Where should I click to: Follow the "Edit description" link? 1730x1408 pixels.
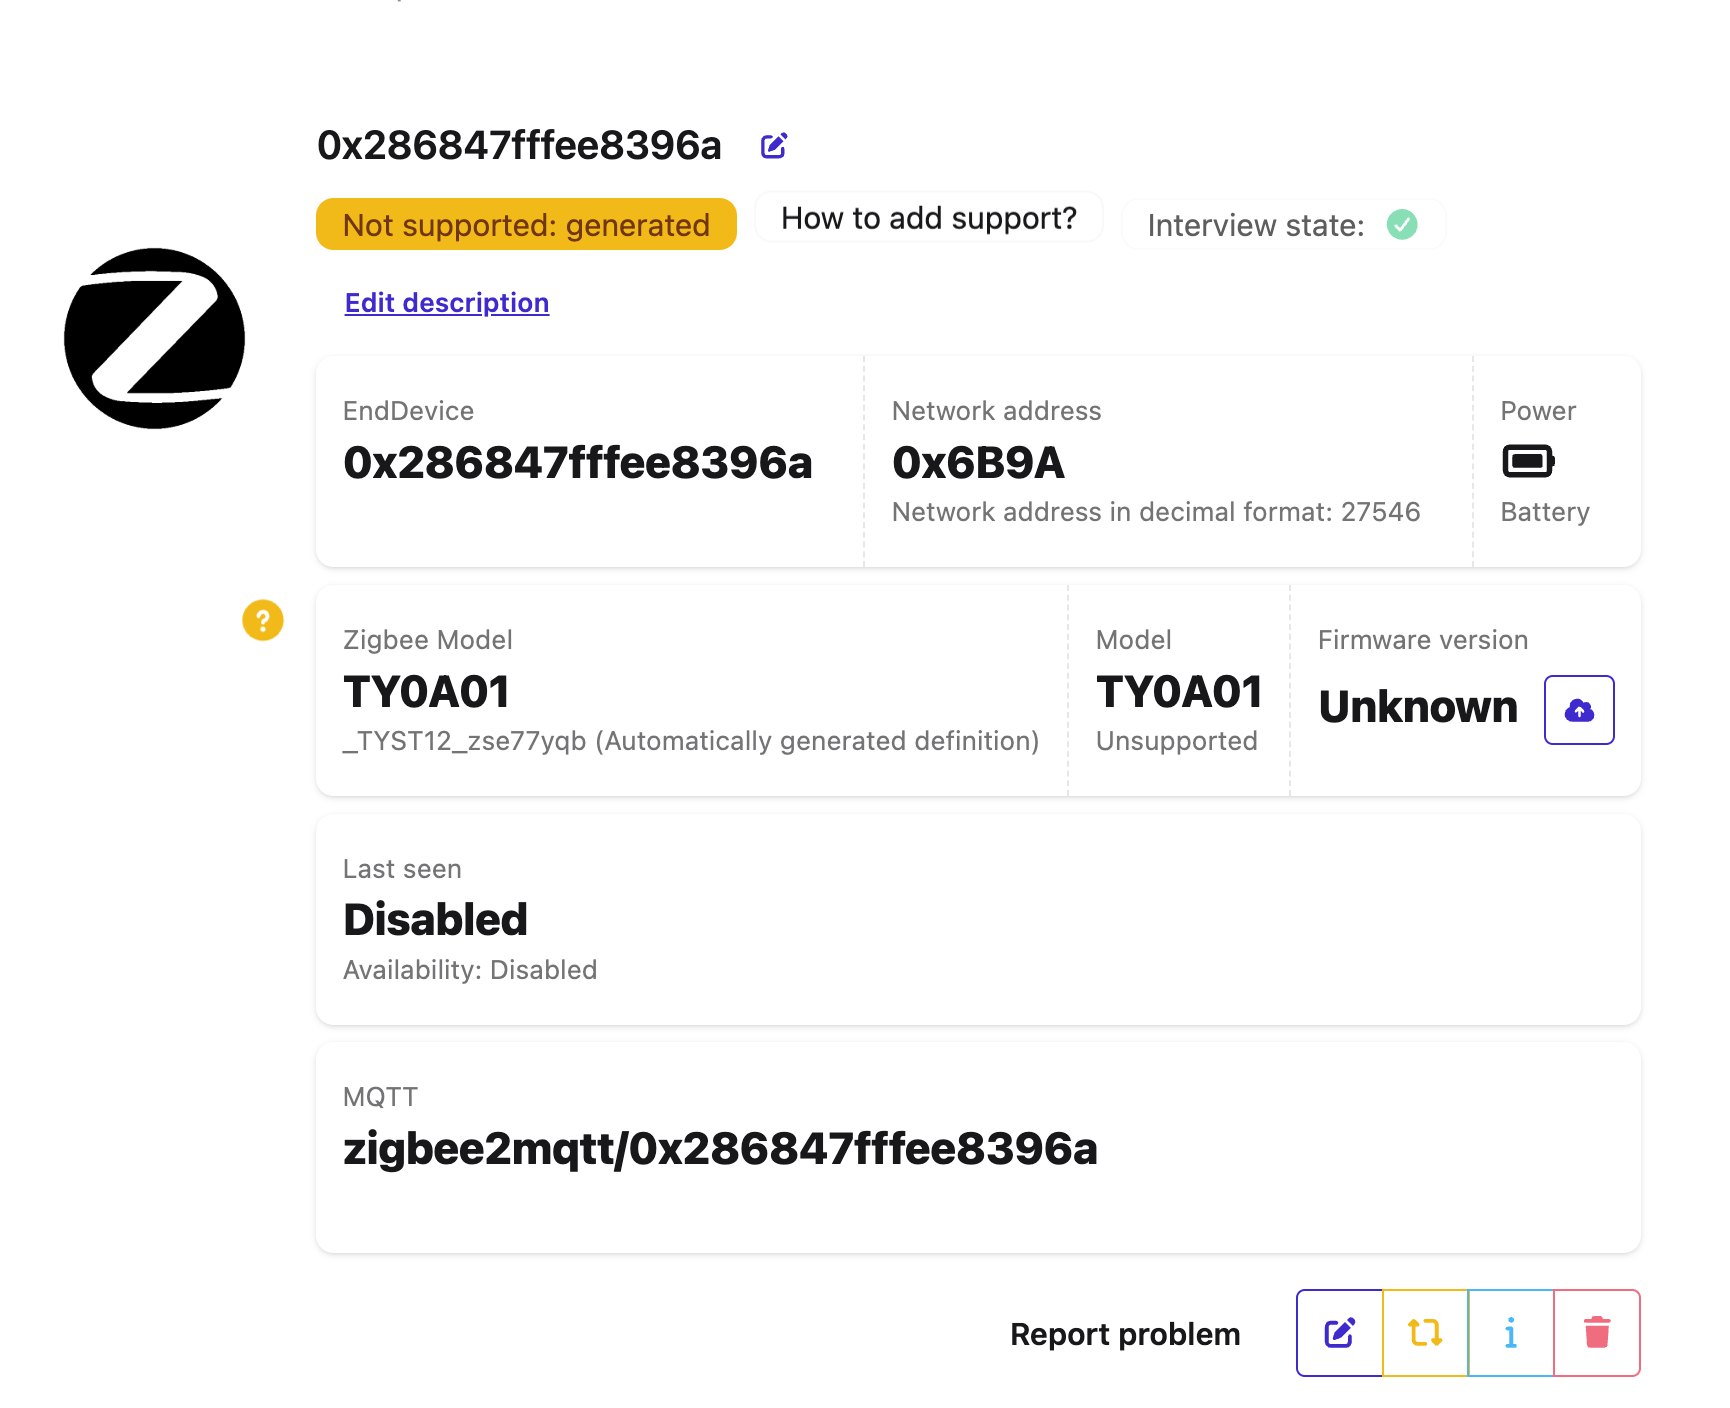click(447, 303)
